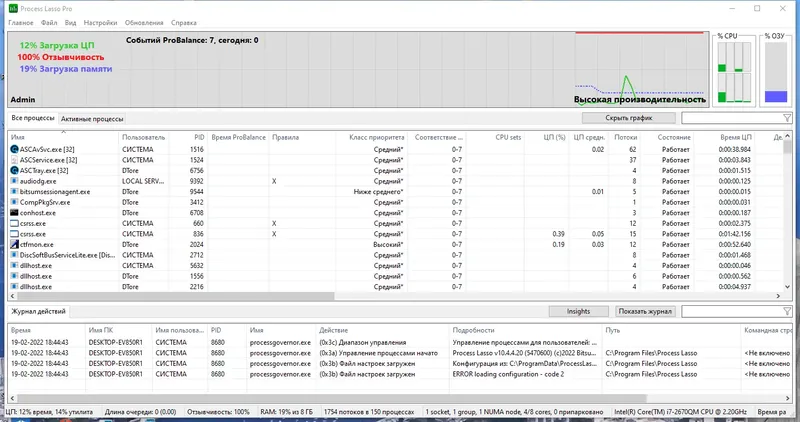The height and width of the screenshot is (422, 800).
Task: Click the action log filter funnel icon
Action: [x=787, y=311]
